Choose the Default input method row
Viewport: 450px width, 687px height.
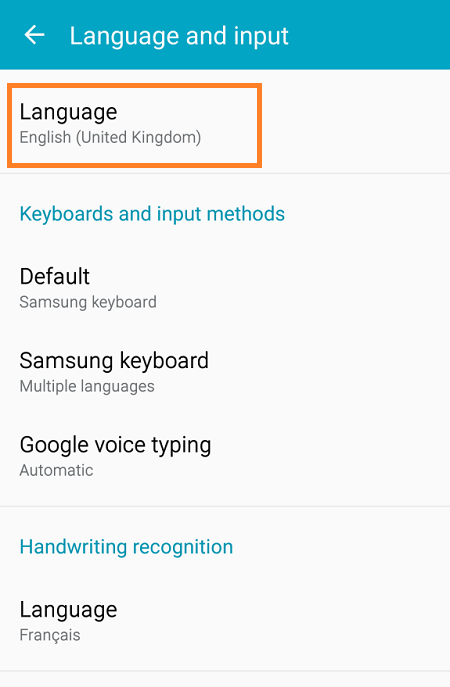pos(225,289)
